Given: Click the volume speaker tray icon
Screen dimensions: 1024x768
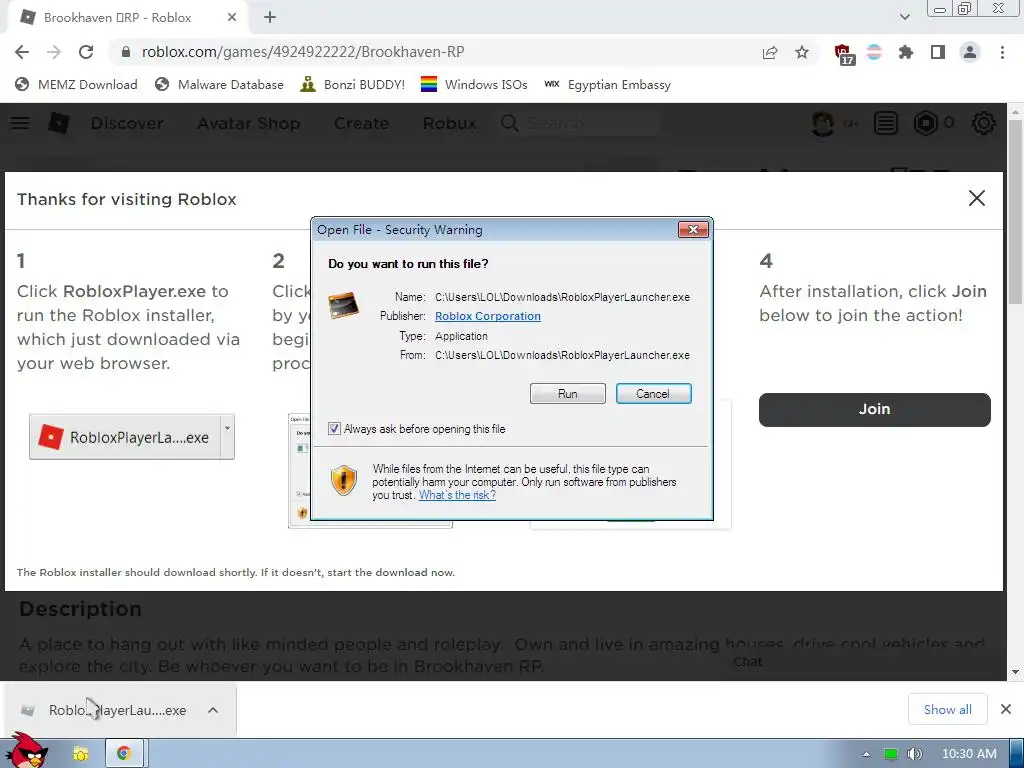Looking at the screenshot, I should point(914,754).
